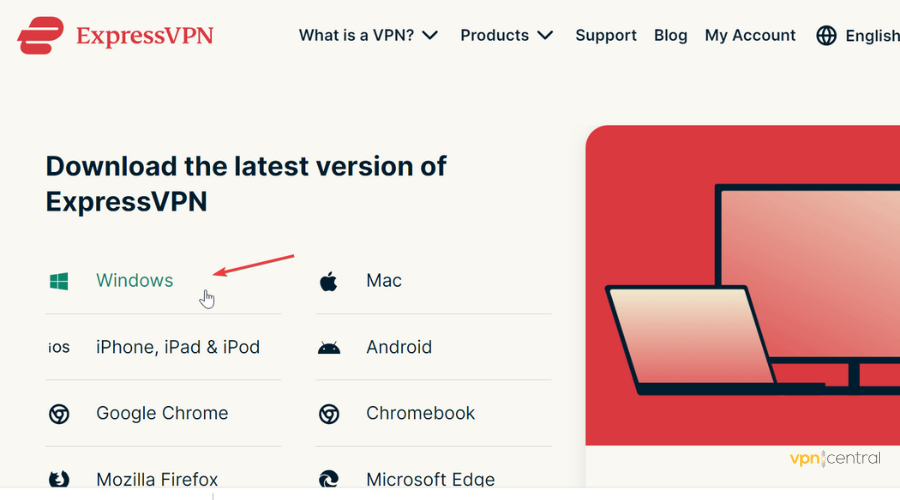This screenshot has height=500, width=900.
Task: Click the Google Chrome icon
Action: point(59,413)
